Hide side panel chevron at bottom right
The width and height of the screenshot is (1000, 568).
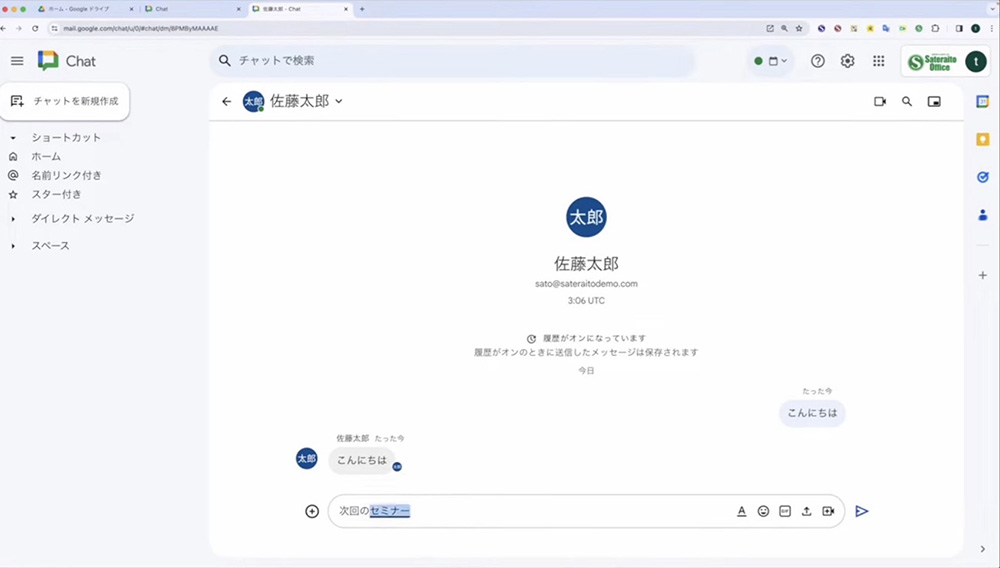pos(983,549)
